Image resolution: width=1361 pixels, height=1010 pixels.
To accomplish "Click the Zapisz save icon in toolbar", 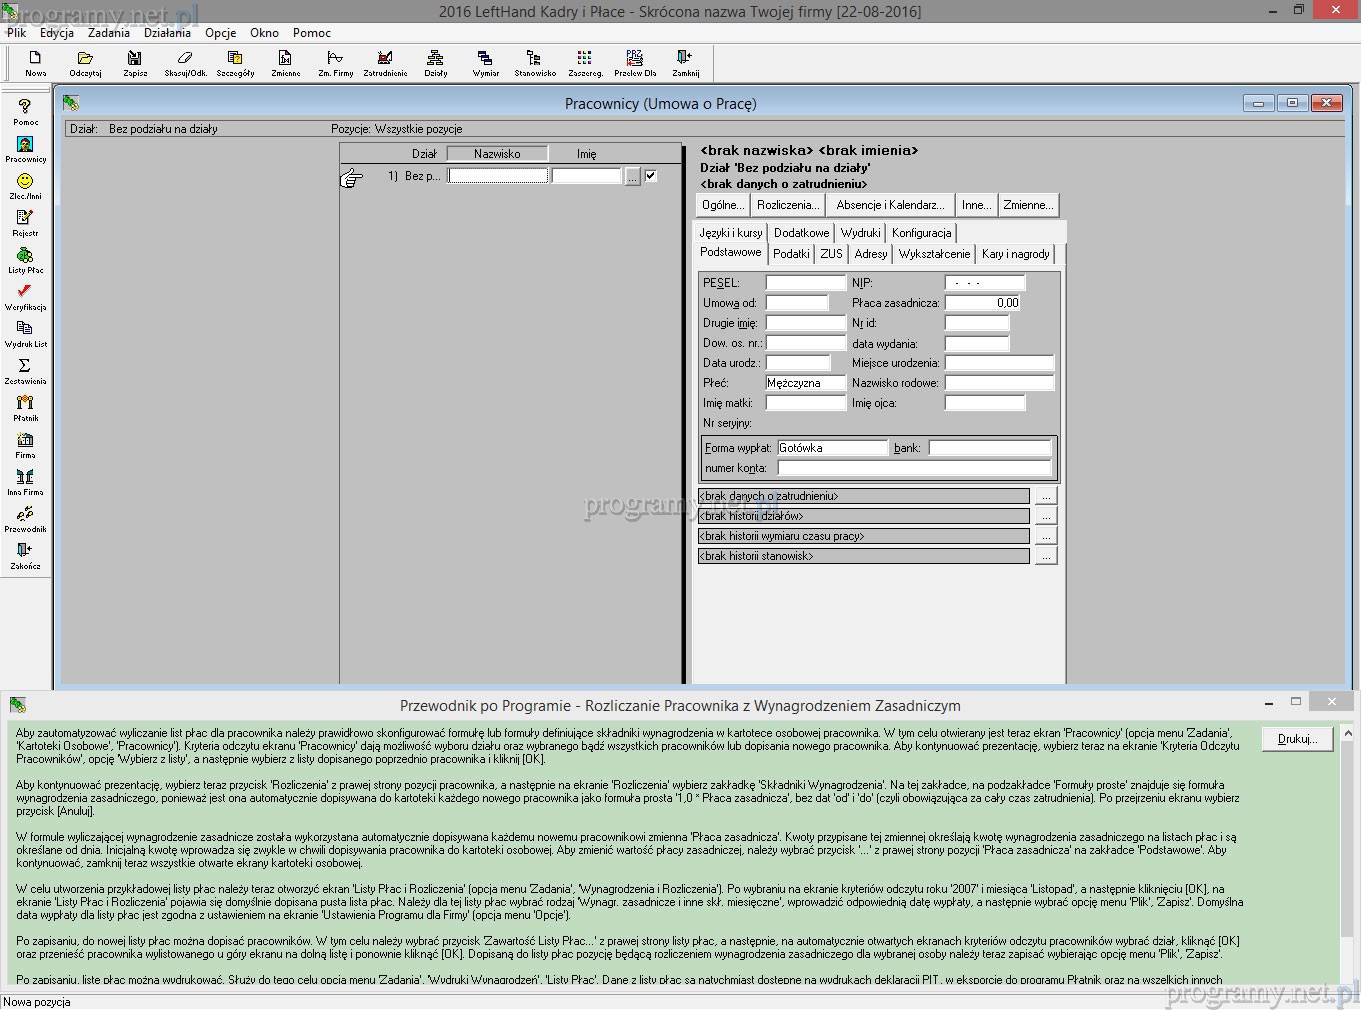I will [135, 63].
